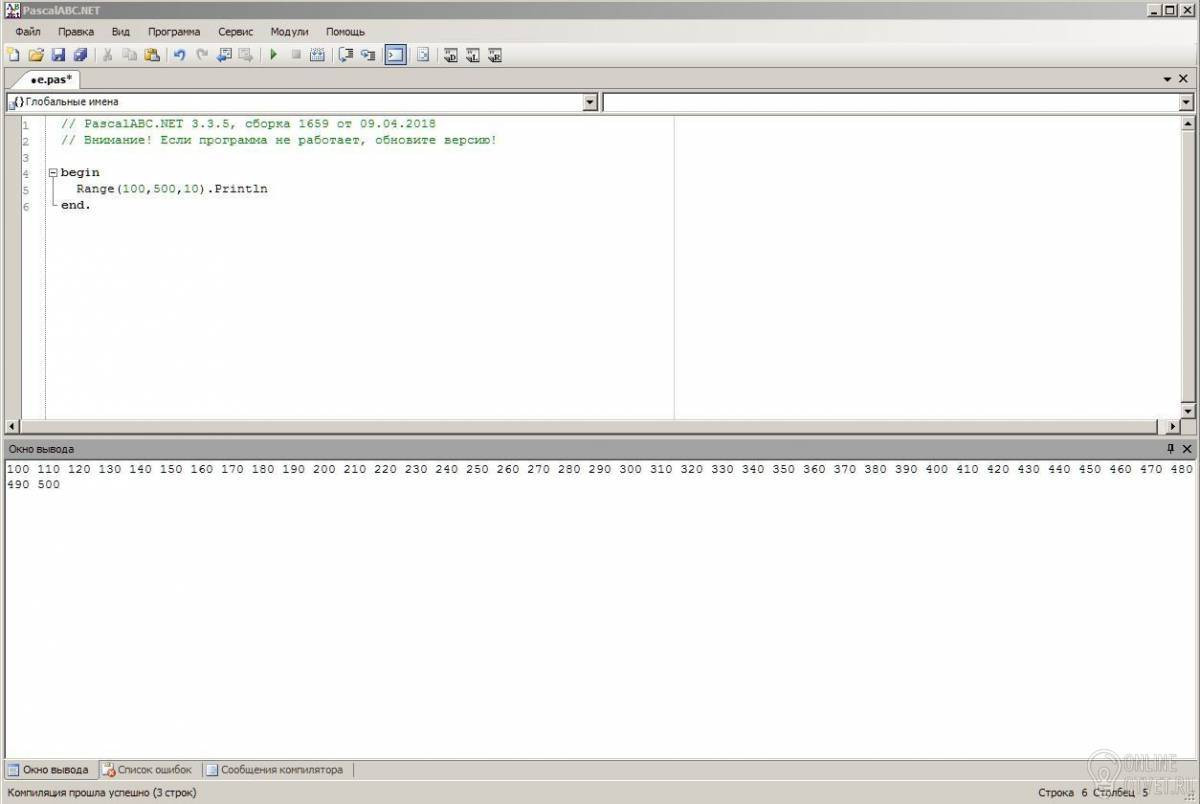This screenshot has height=804, width=1200.
Task: Click the Строка 6 status bar entry
Action: pyautogui.click(x=1062, y=793)
